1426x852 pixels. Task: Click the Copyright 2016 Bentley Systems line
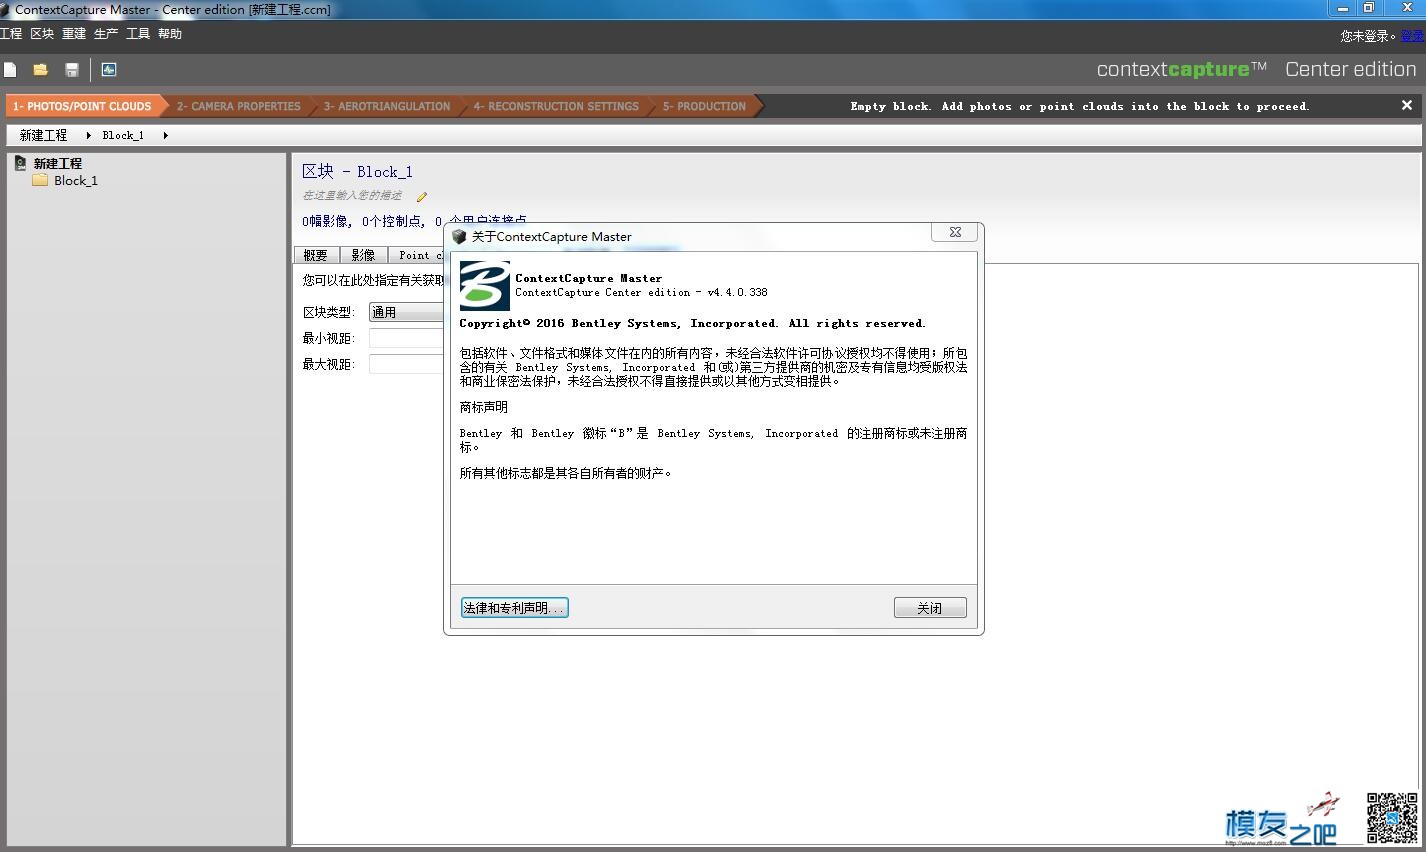[x=692, y=324]
